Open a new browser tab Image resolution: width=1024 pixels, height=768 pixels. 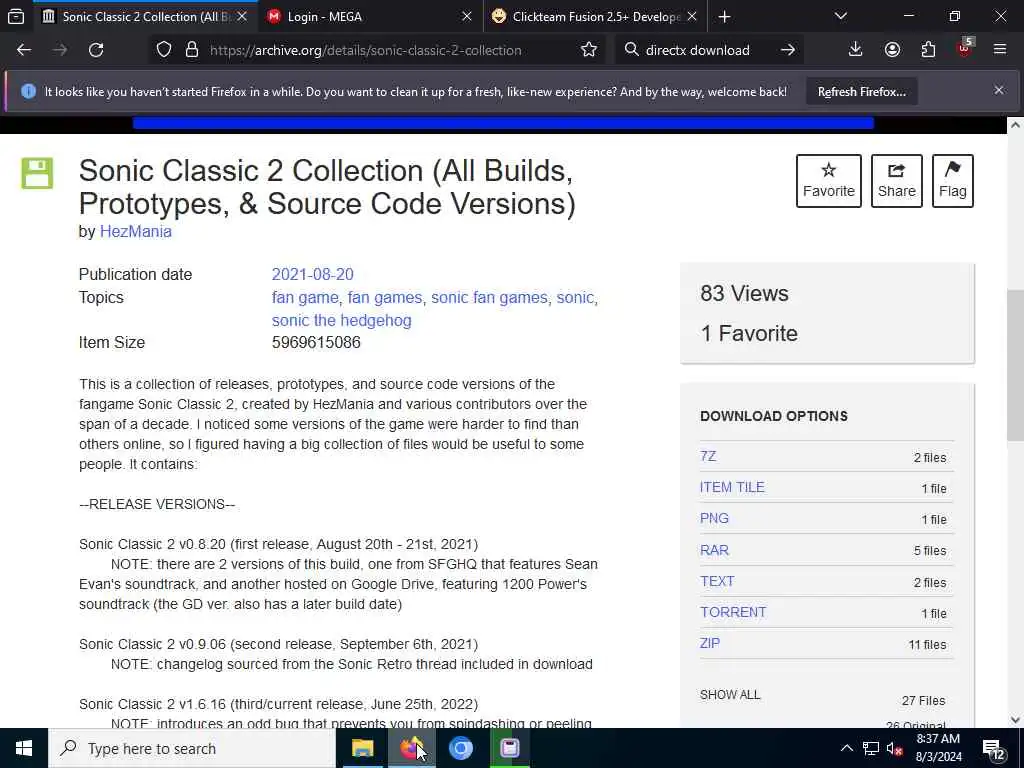click(724, 17)
